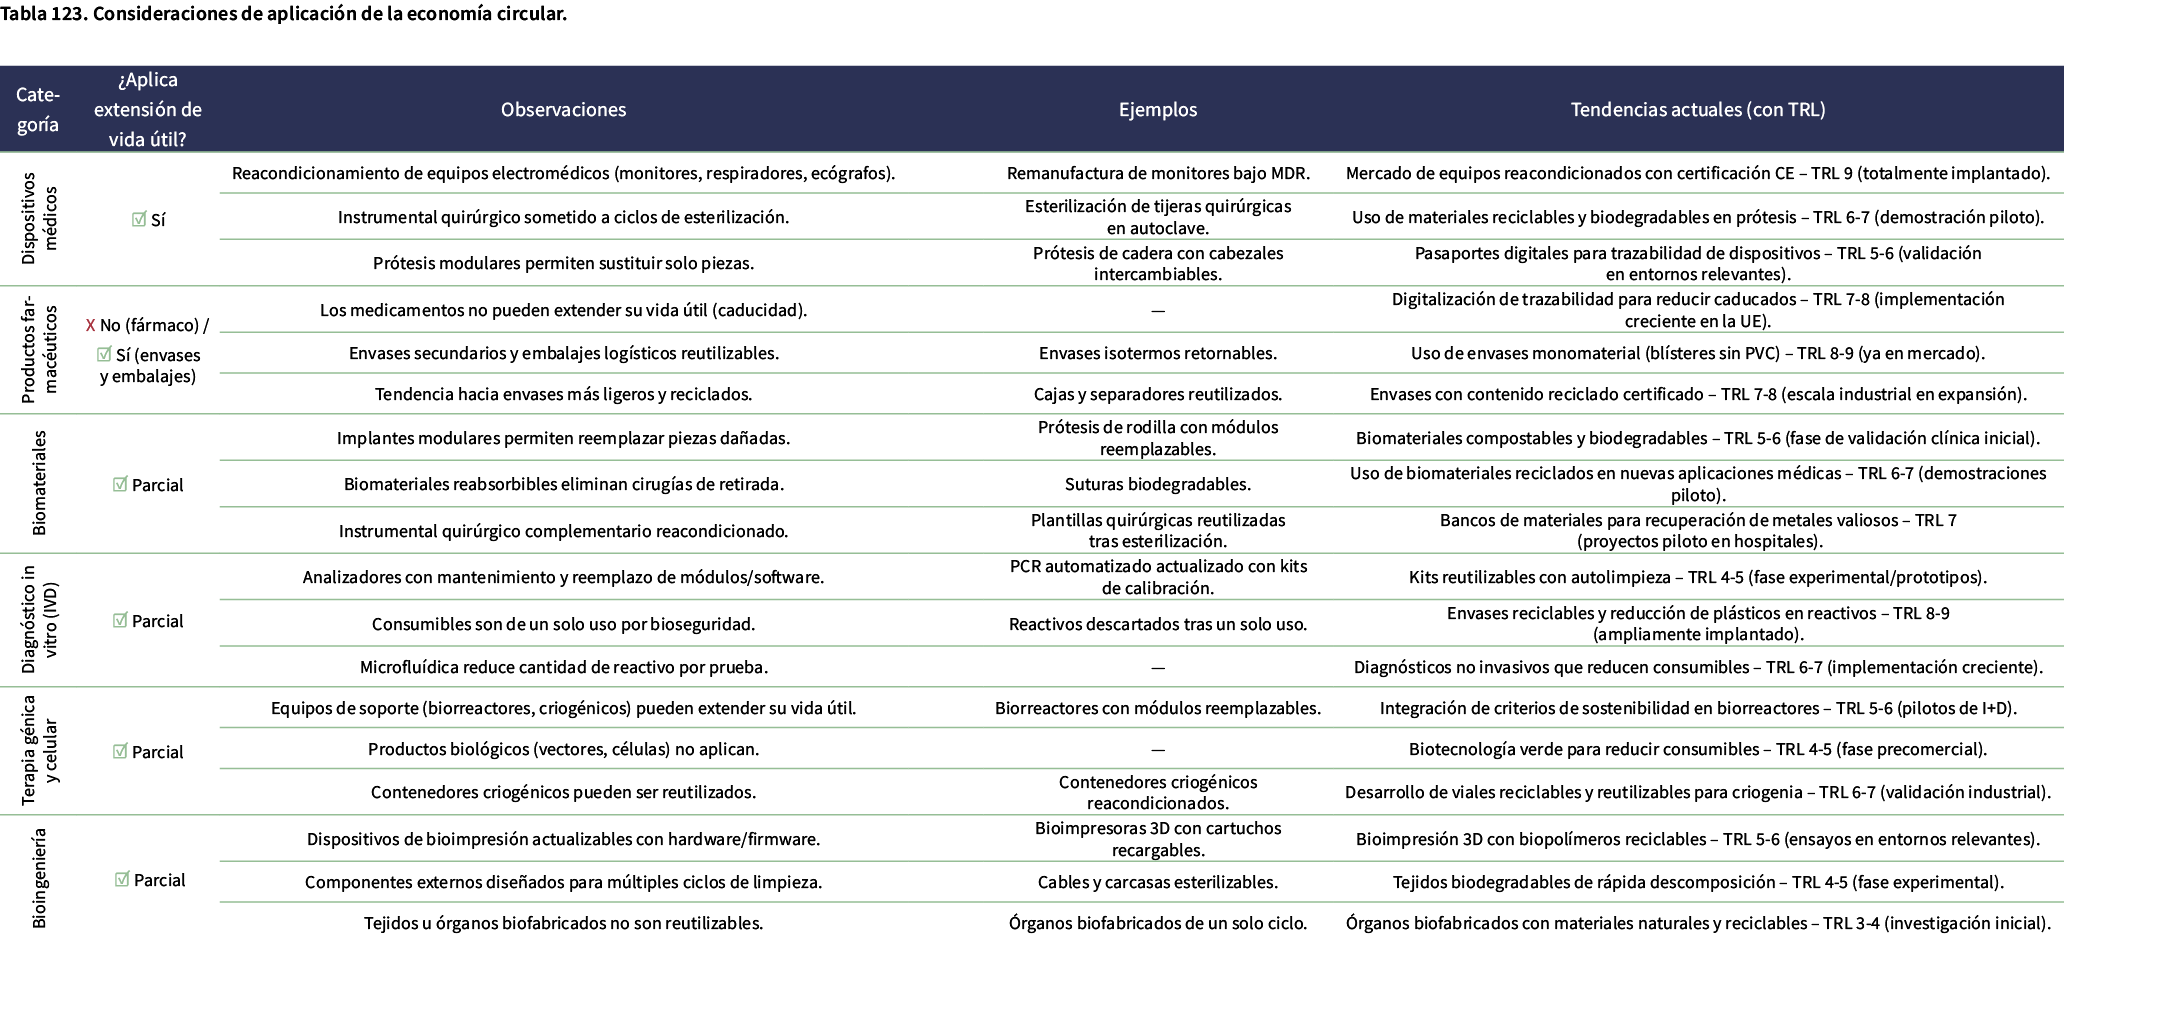Click the ¿Aplica extensión de vida útil? header
The width and height of the screenshot is (2174, 1021).
148,110
